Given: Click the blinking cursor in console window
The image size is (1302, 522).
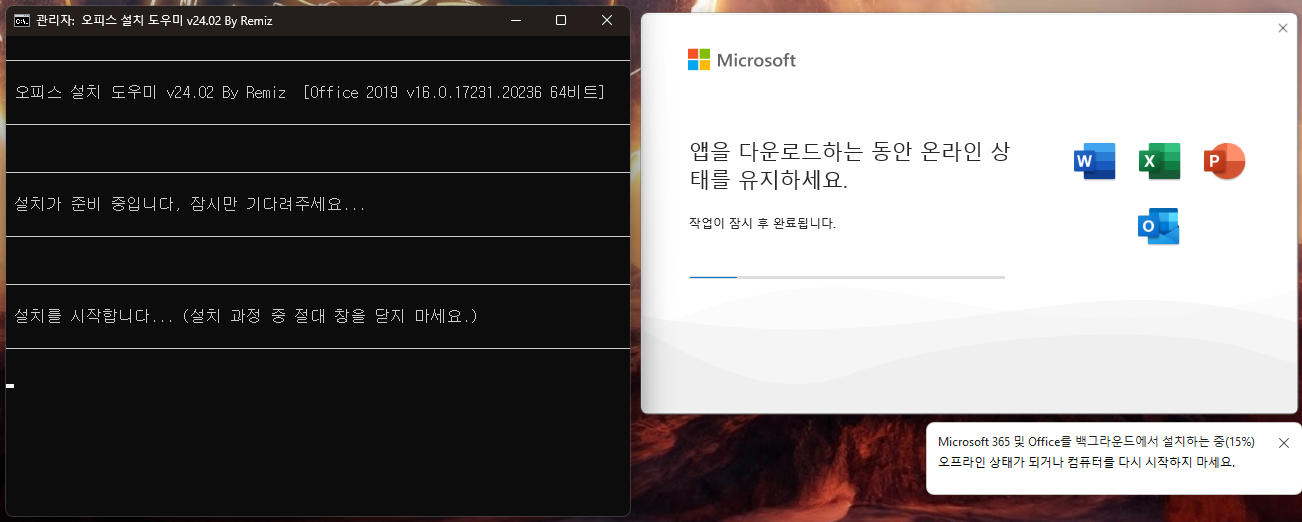Looking at the screenshot, I should coord(10,385).
